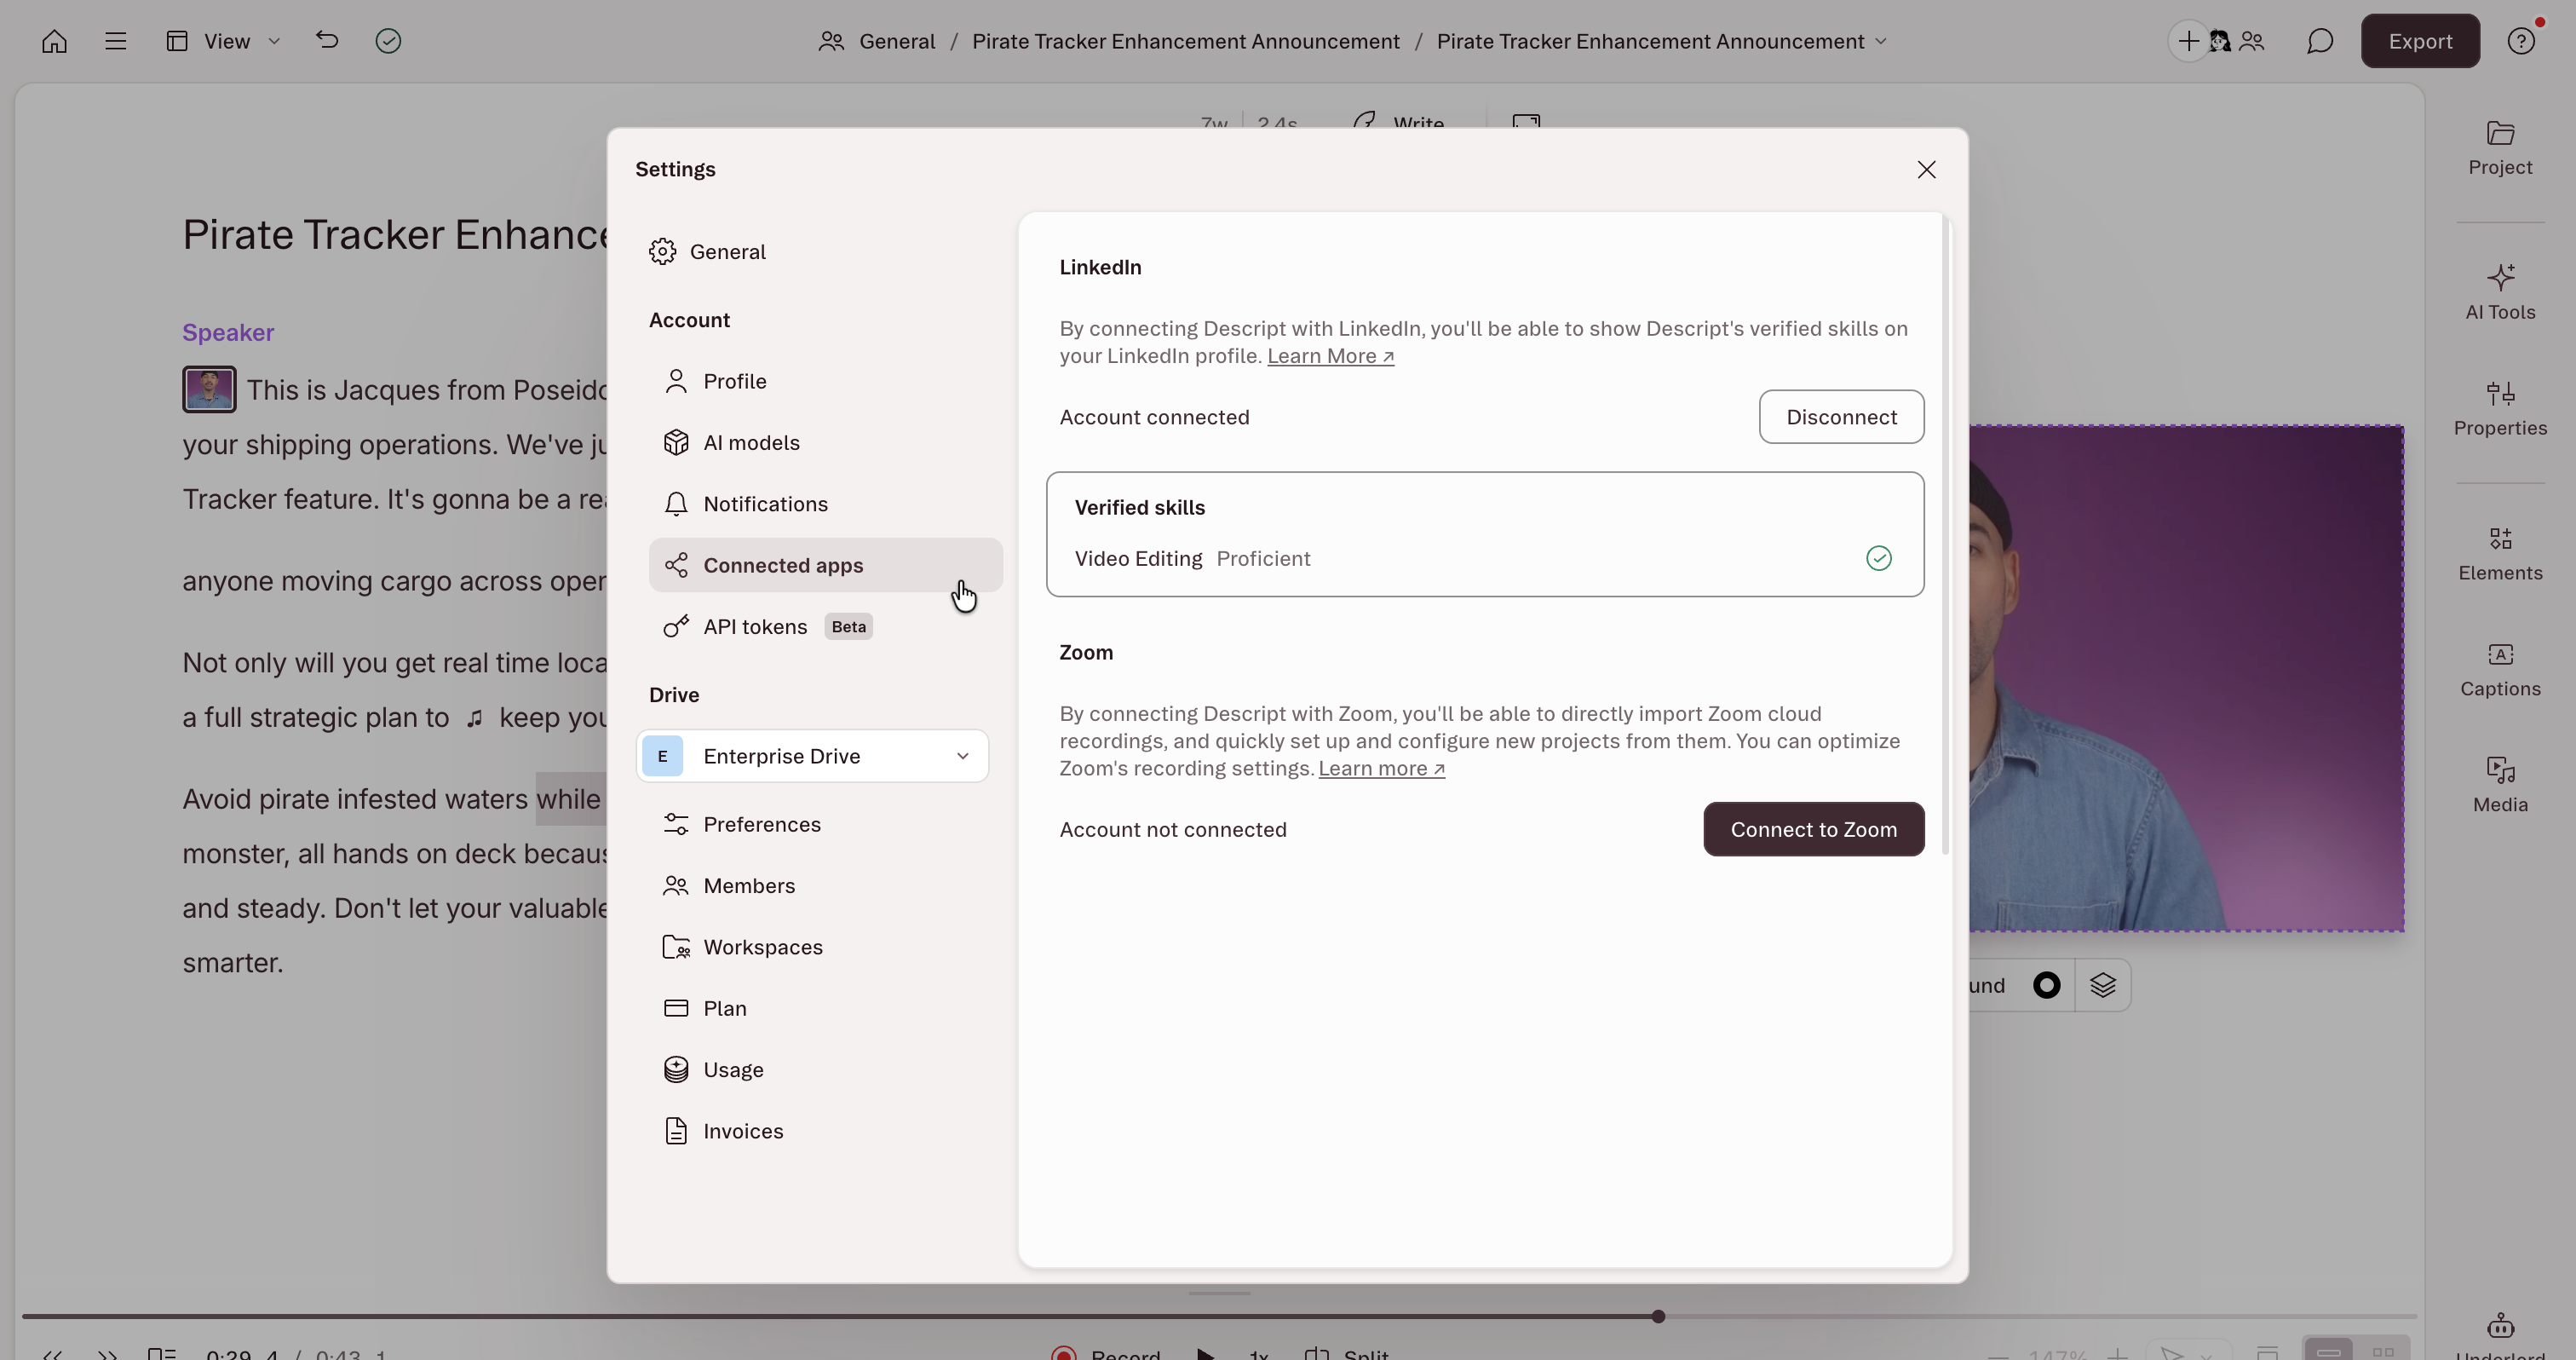The height and width of the screenshot is (1360, 2576).
Task: Click the document title heading
Action: pyautogui.click(x=397, y=234)
